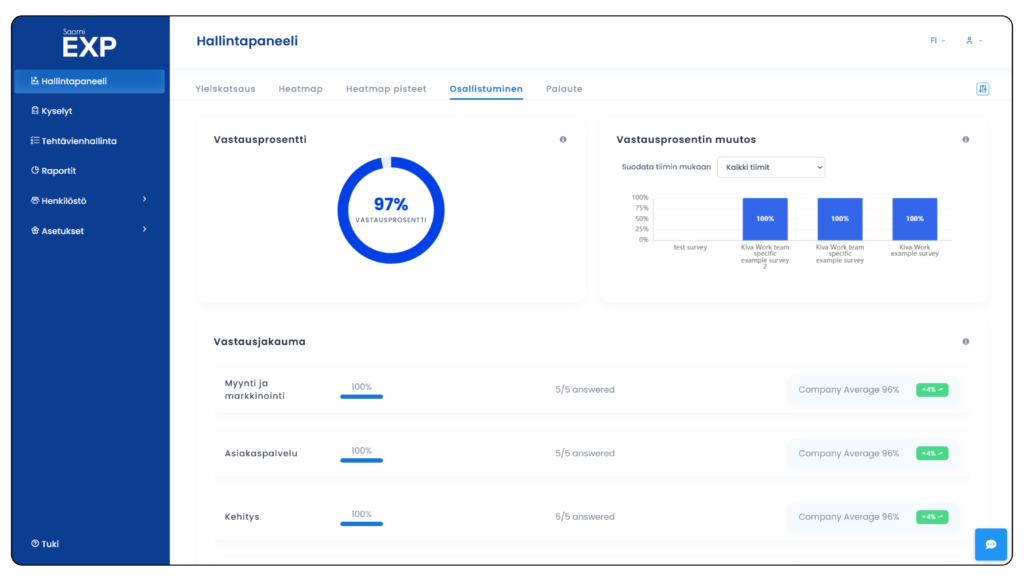
Task: Go to Kyselyt in the sidebar
Action: [x=56, y=111]
